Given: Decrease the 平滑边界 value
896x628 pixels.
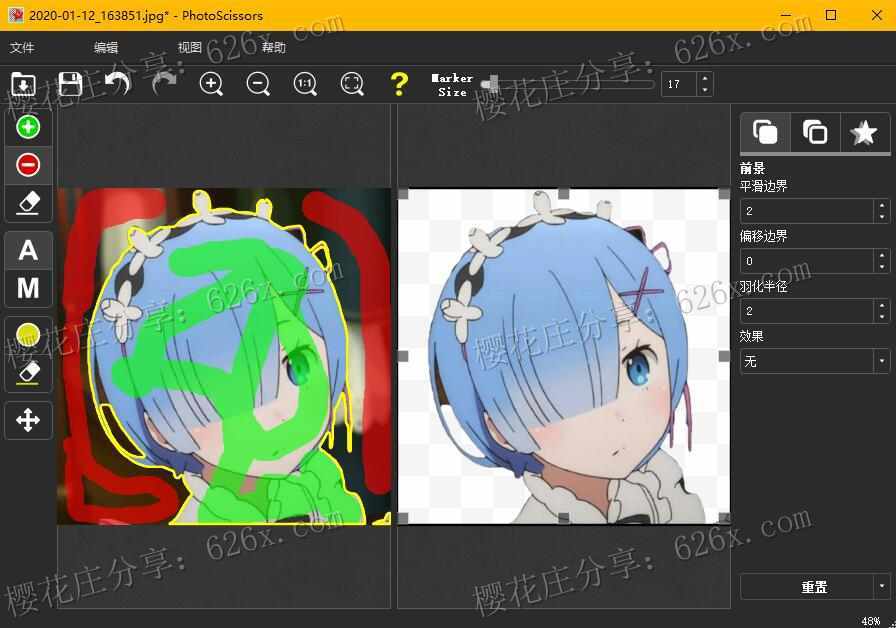Looking at the screenshot, I should [882, 217].
